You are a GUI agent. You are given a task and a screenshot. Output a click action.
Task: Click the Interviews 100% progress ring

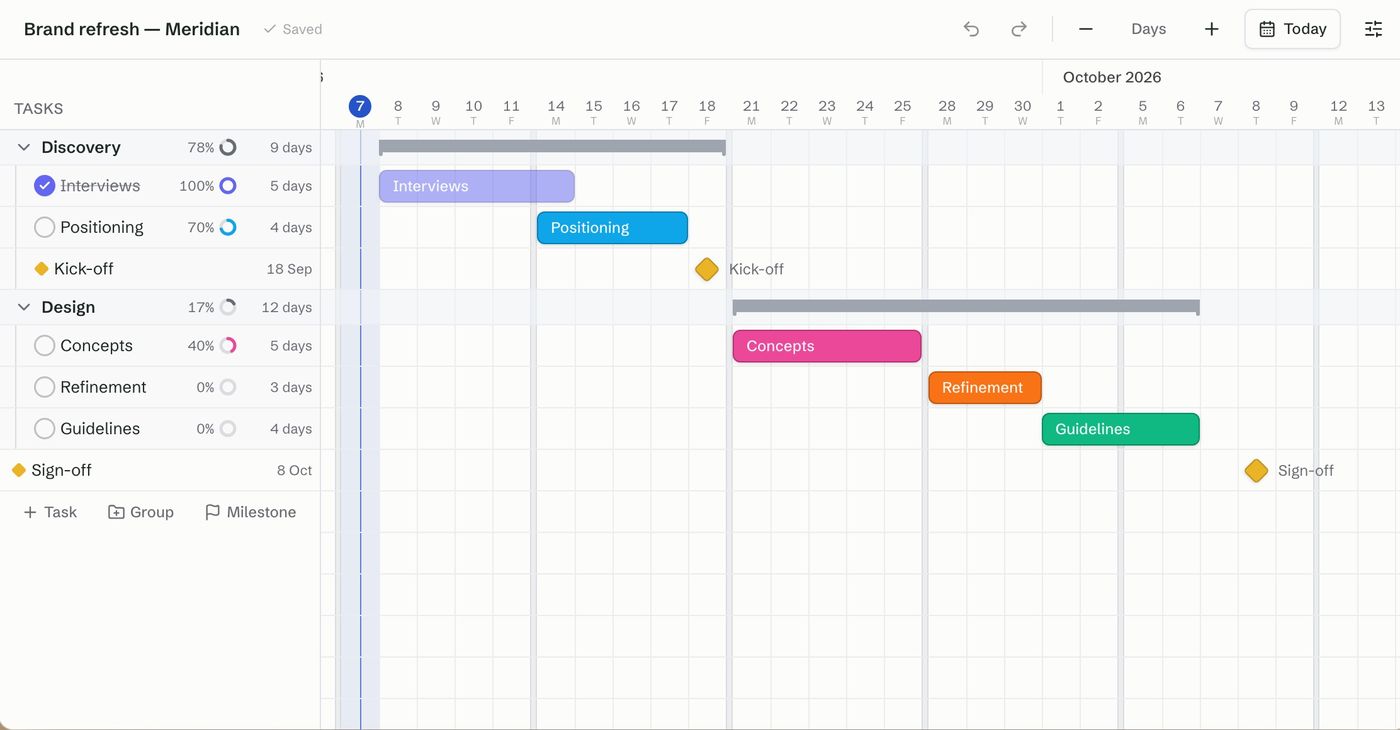pos(228,186)
